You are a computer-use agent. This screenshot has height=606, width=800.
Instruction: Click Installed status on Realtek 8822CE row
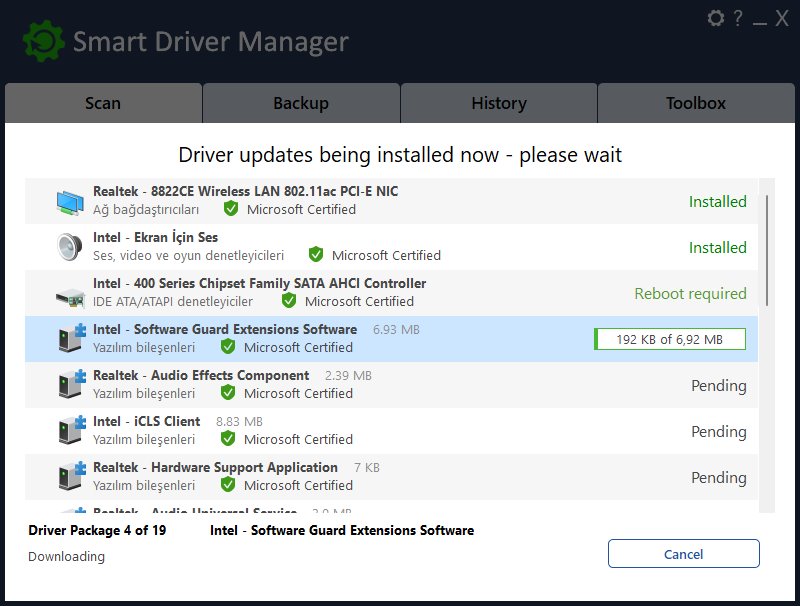717,201
